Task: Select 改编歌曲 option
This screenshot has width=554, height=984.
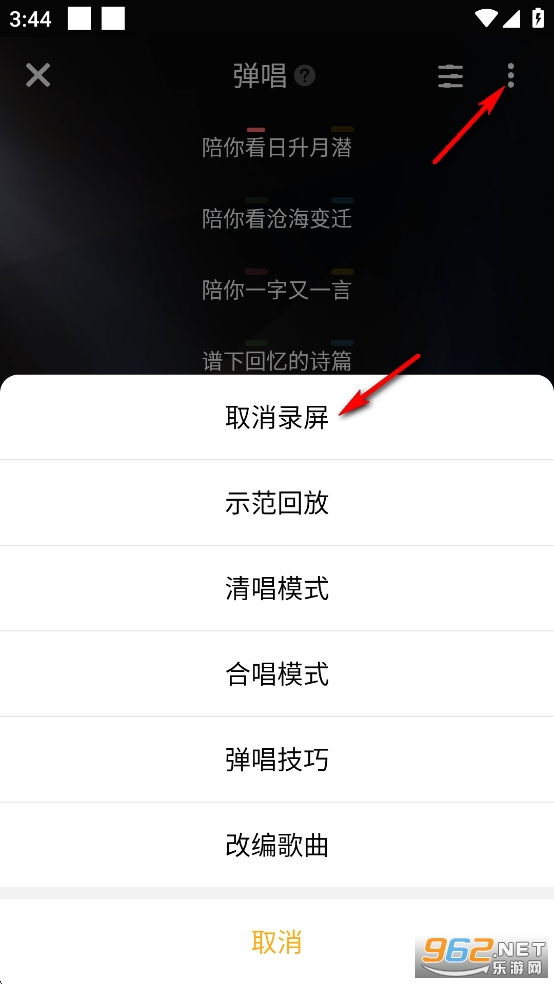Action: 277,845
